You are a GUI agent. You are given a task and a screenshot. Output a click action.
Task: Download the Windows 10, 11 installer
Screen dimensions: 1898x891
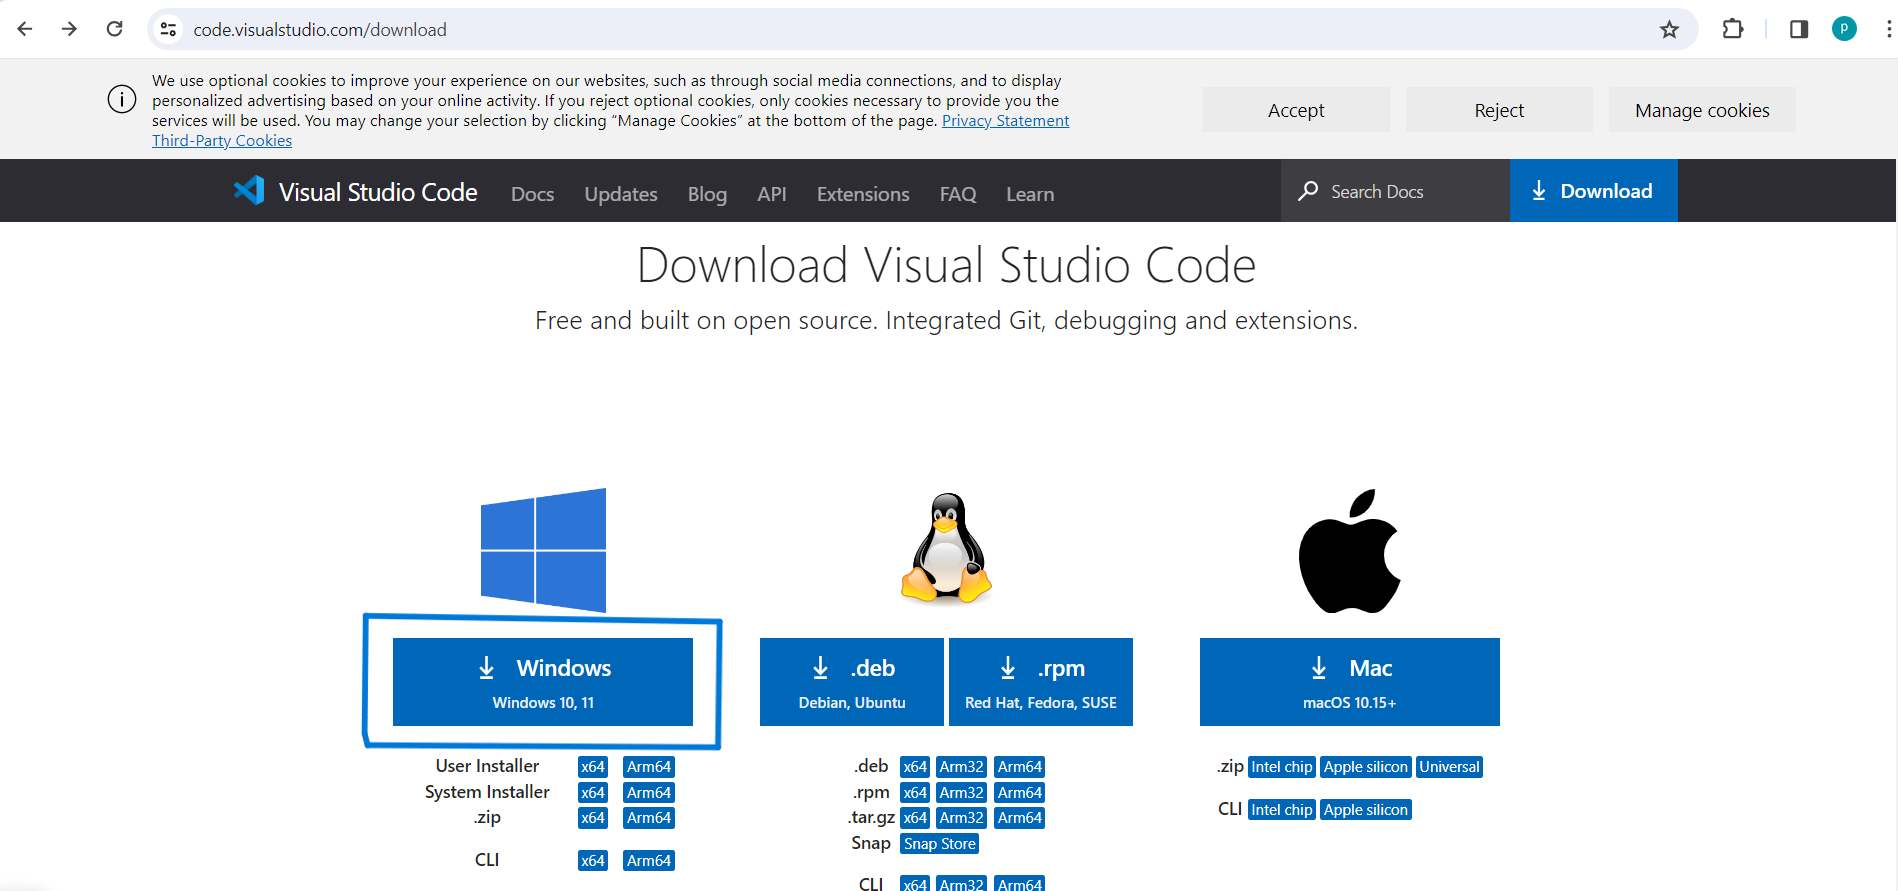pyautogui.click(x=543, y=682)
